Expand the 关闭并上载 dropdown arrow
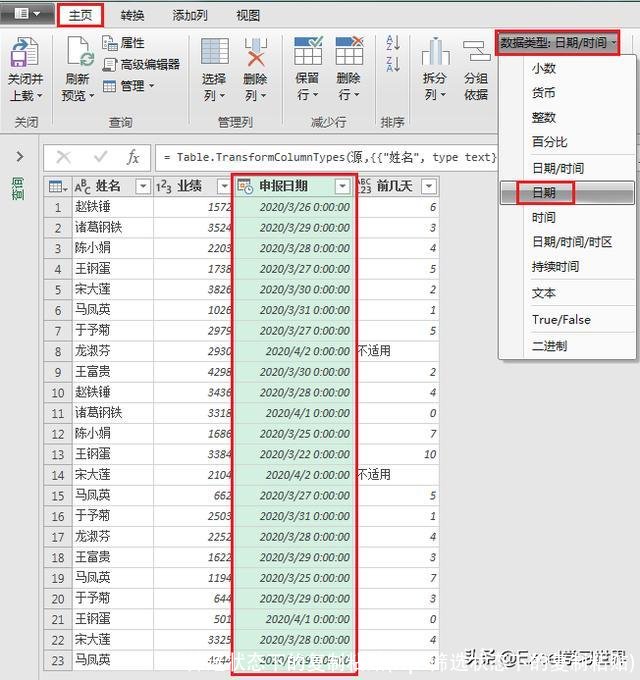 [x=40, y=96]
